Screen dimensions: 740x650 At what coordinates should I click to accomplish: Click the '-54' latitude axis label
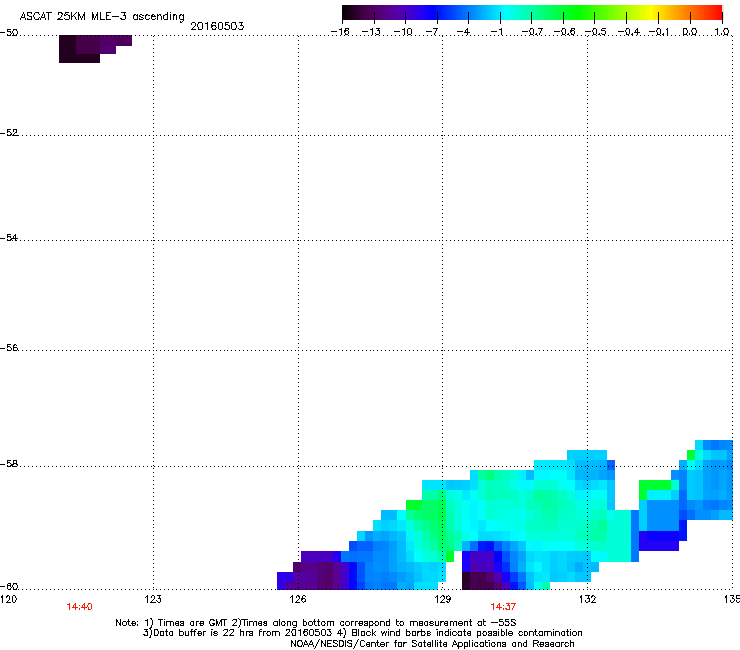[9, 237]
